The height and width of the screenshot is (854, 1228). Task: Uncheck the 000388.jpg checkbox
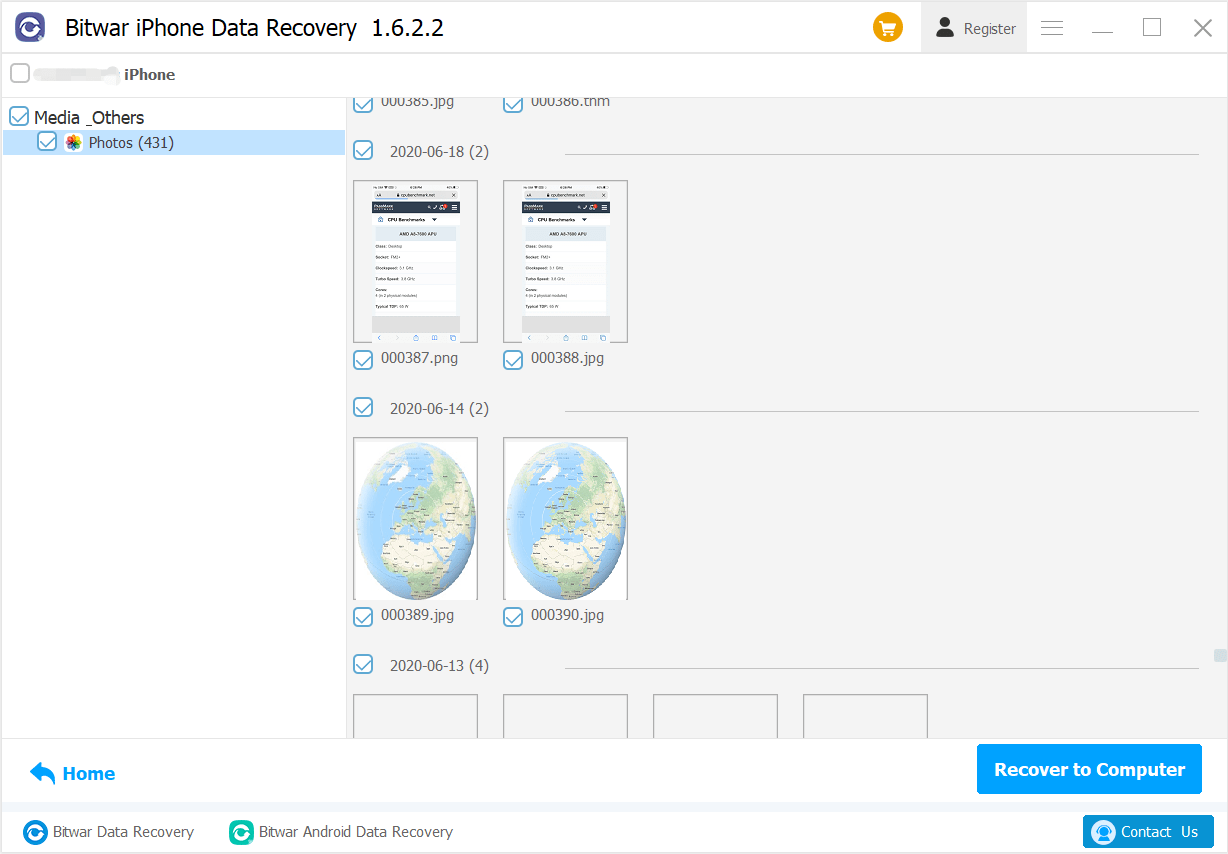[513, 359]
